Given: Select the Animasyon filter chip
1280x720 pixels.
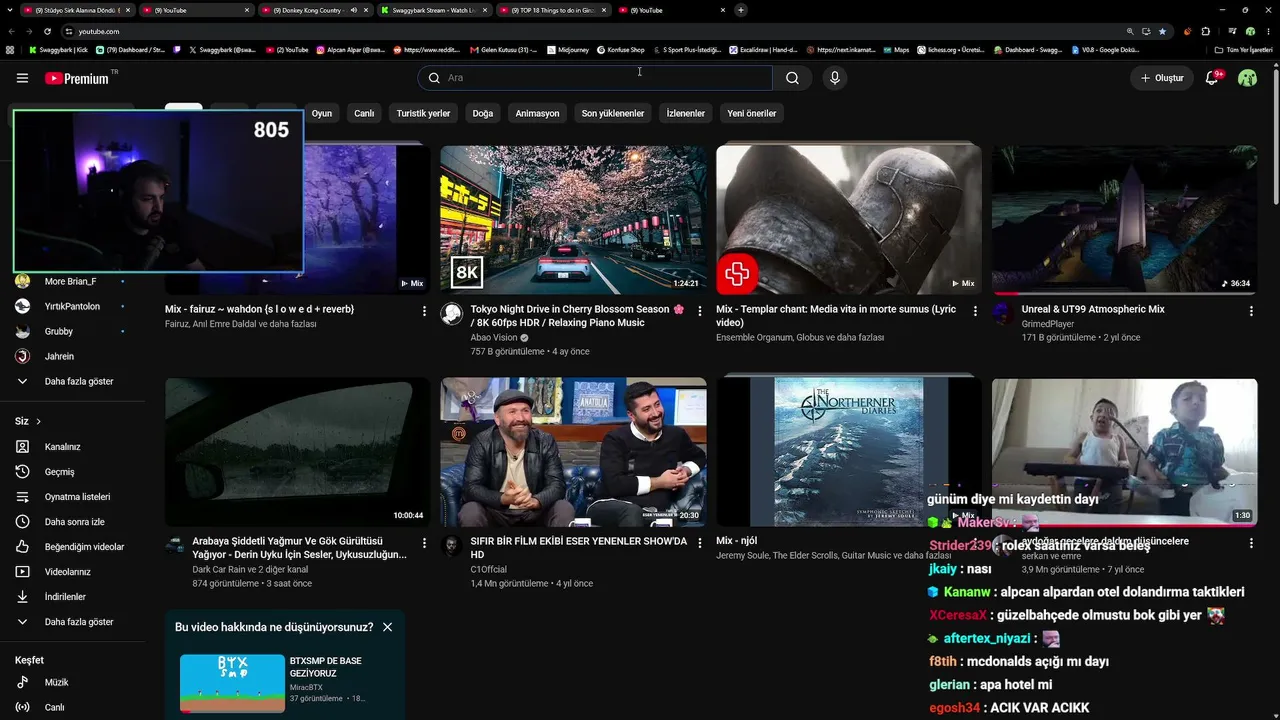Looking at the screenshot, I should click(538, 113).
